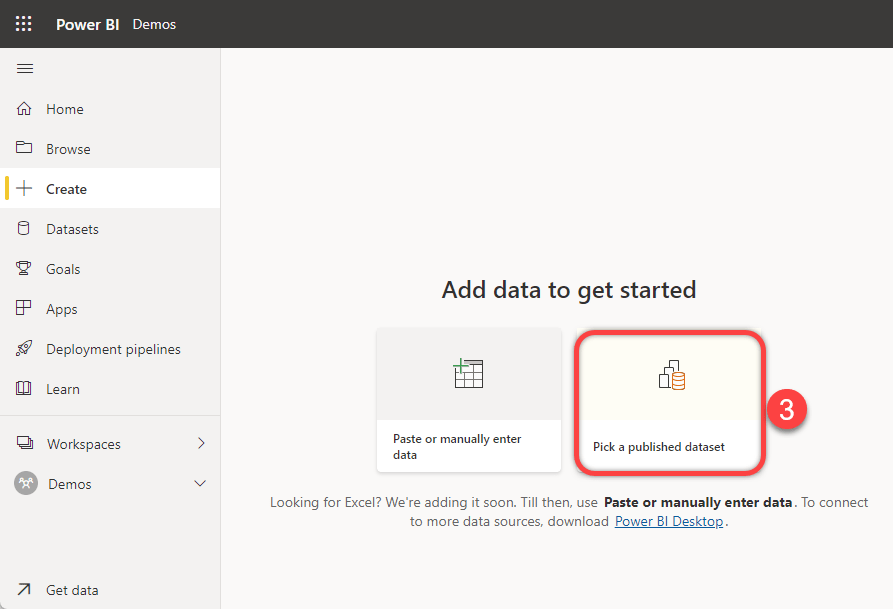Open Deployment pipelines in the sidebar
Image resolution: width=893 pixels, height=609 pixels.
click(x=110, y=349)
